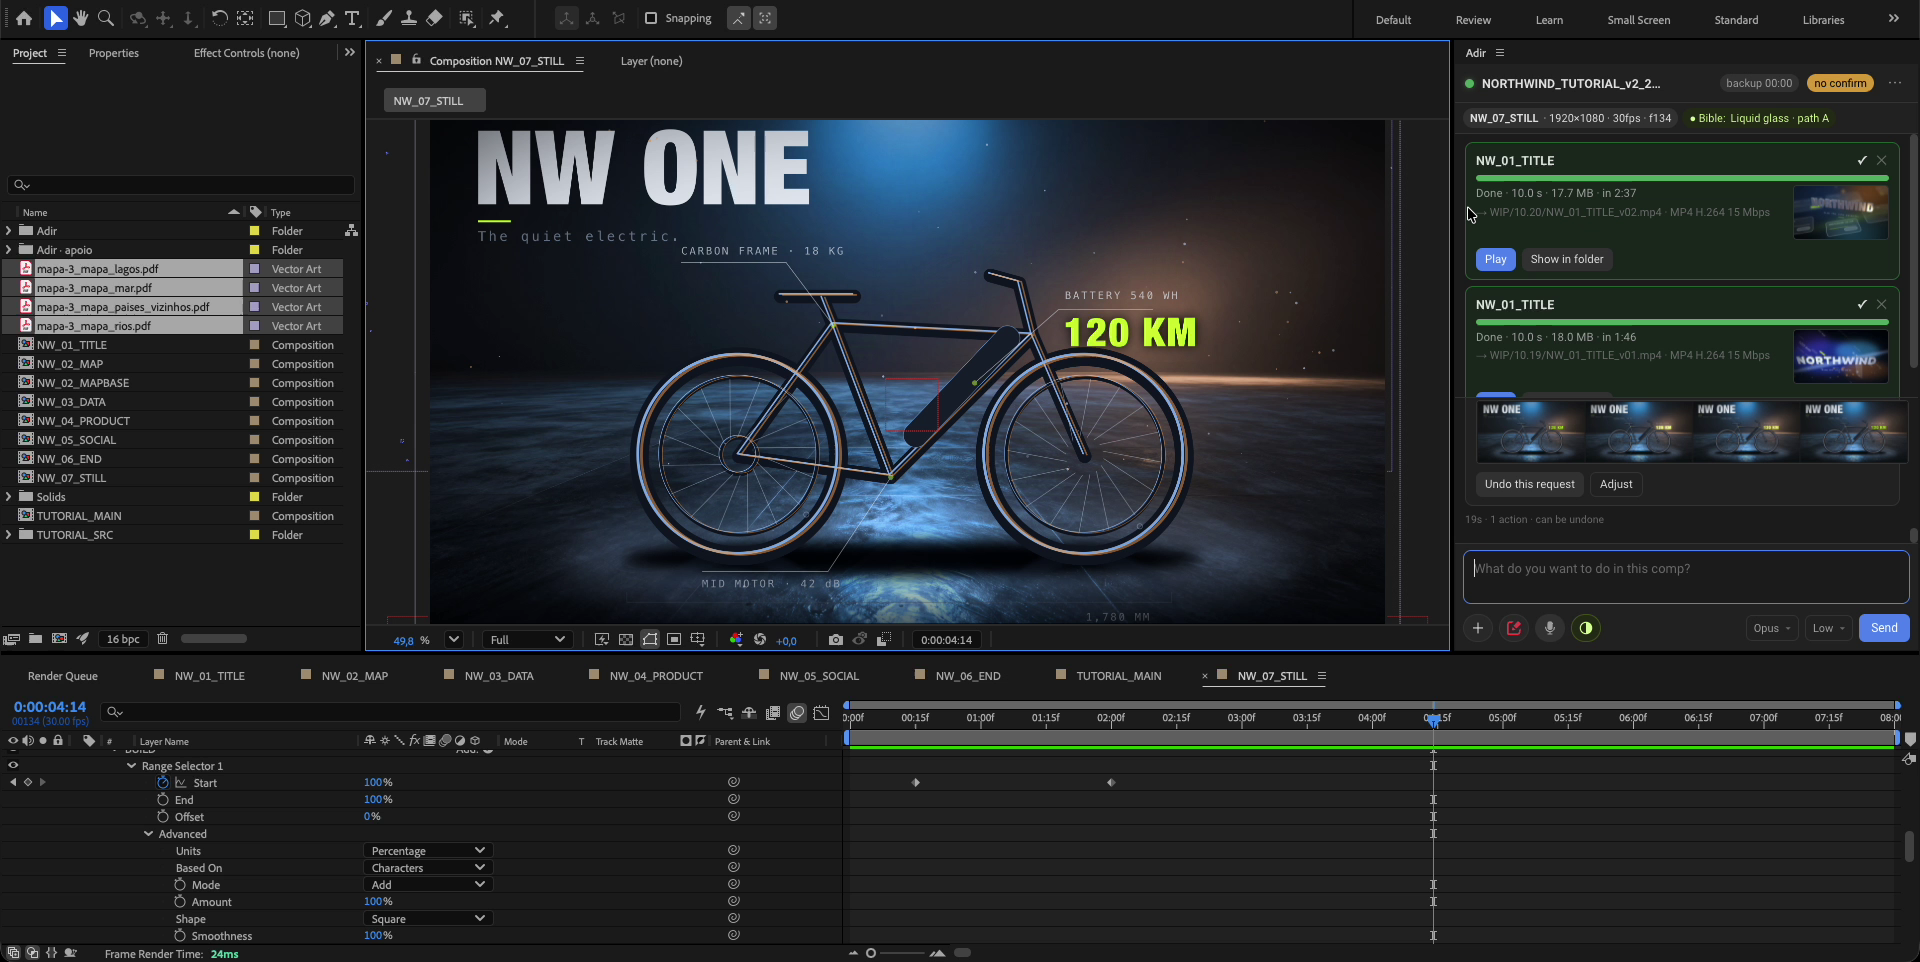Select the Puppet Pin tool

click(497, 18)
